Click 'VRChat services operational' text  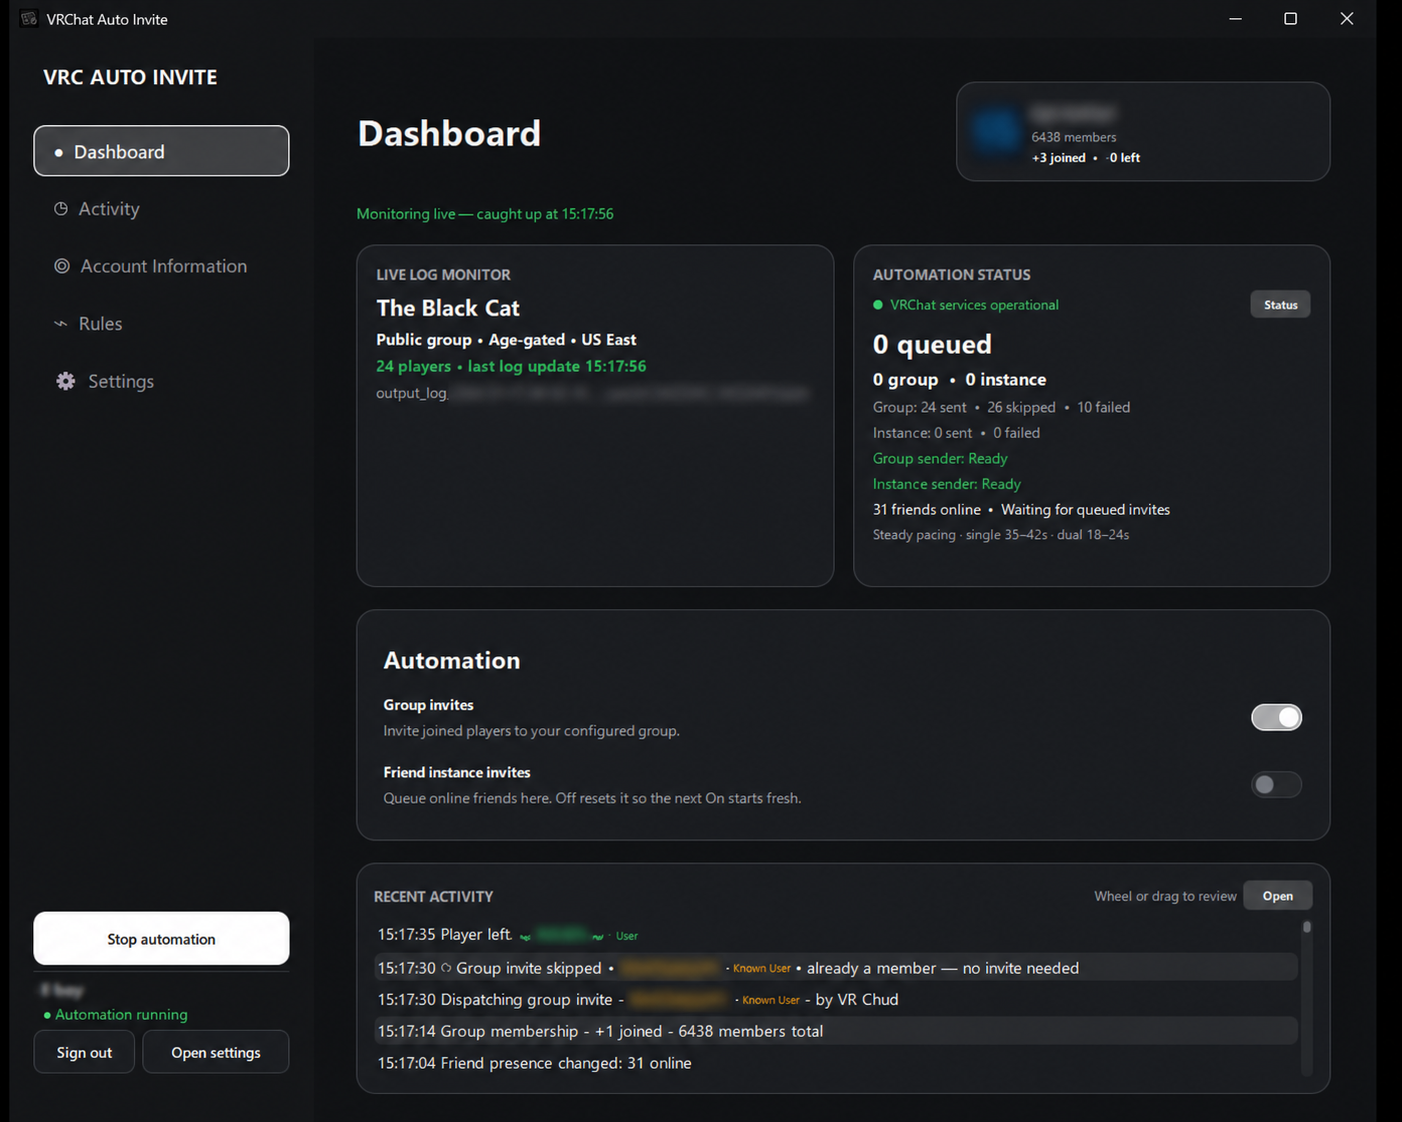[974, 305]
